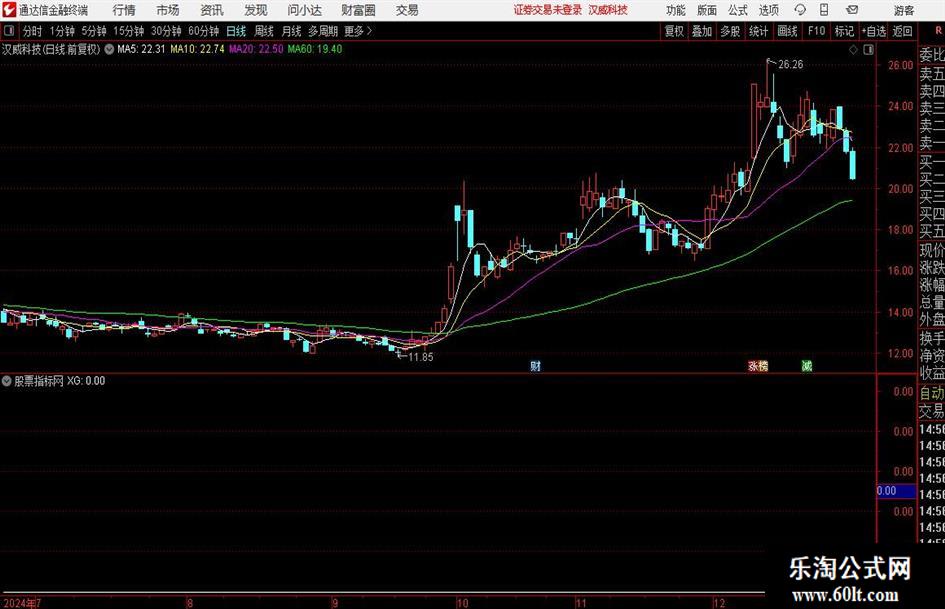Open the mobile phone icon in title bar

[x=824, y=10]
